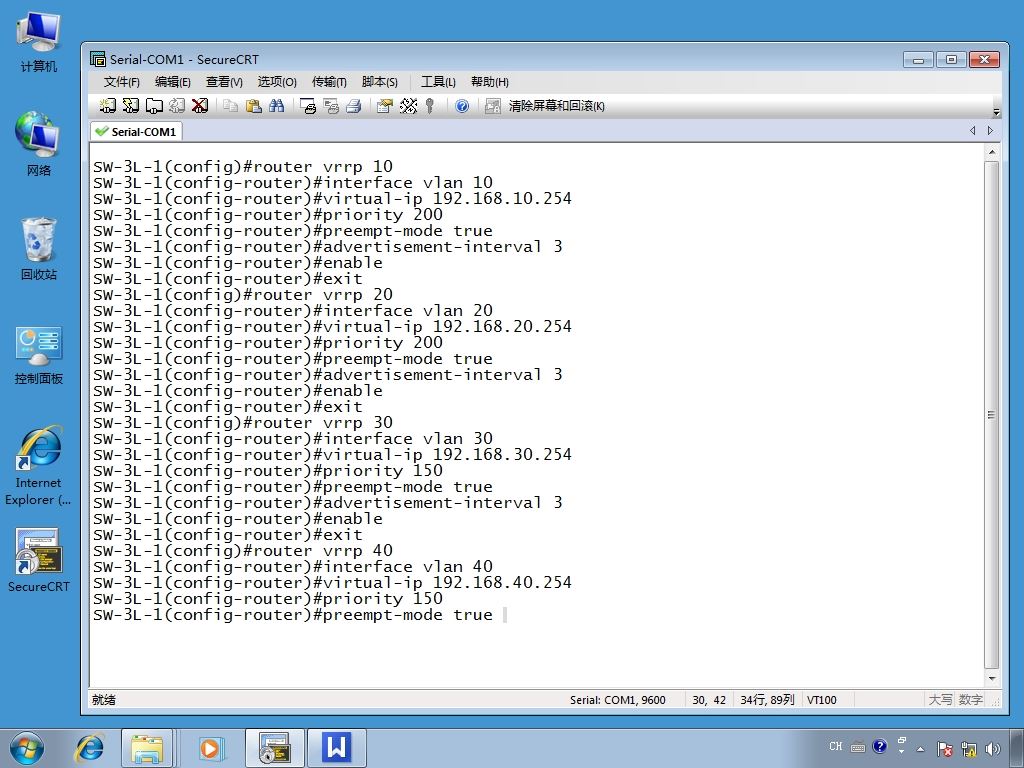Click the Public Key key icon
1024x768 pixels.
(430, 106)
